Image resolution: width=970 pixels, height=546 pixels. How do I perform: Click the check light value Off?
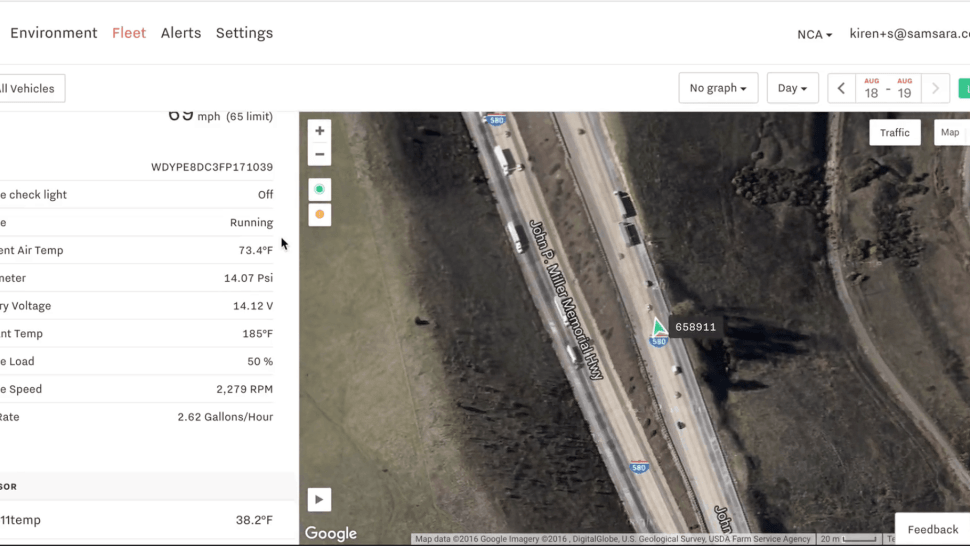(x=265, y=195)
